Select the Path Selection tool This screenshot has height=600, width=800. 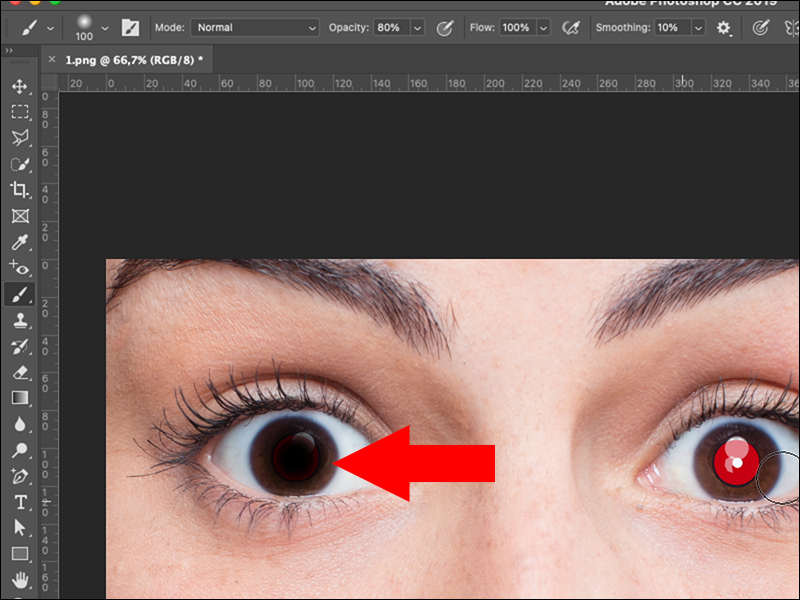[x=19, y=528]
